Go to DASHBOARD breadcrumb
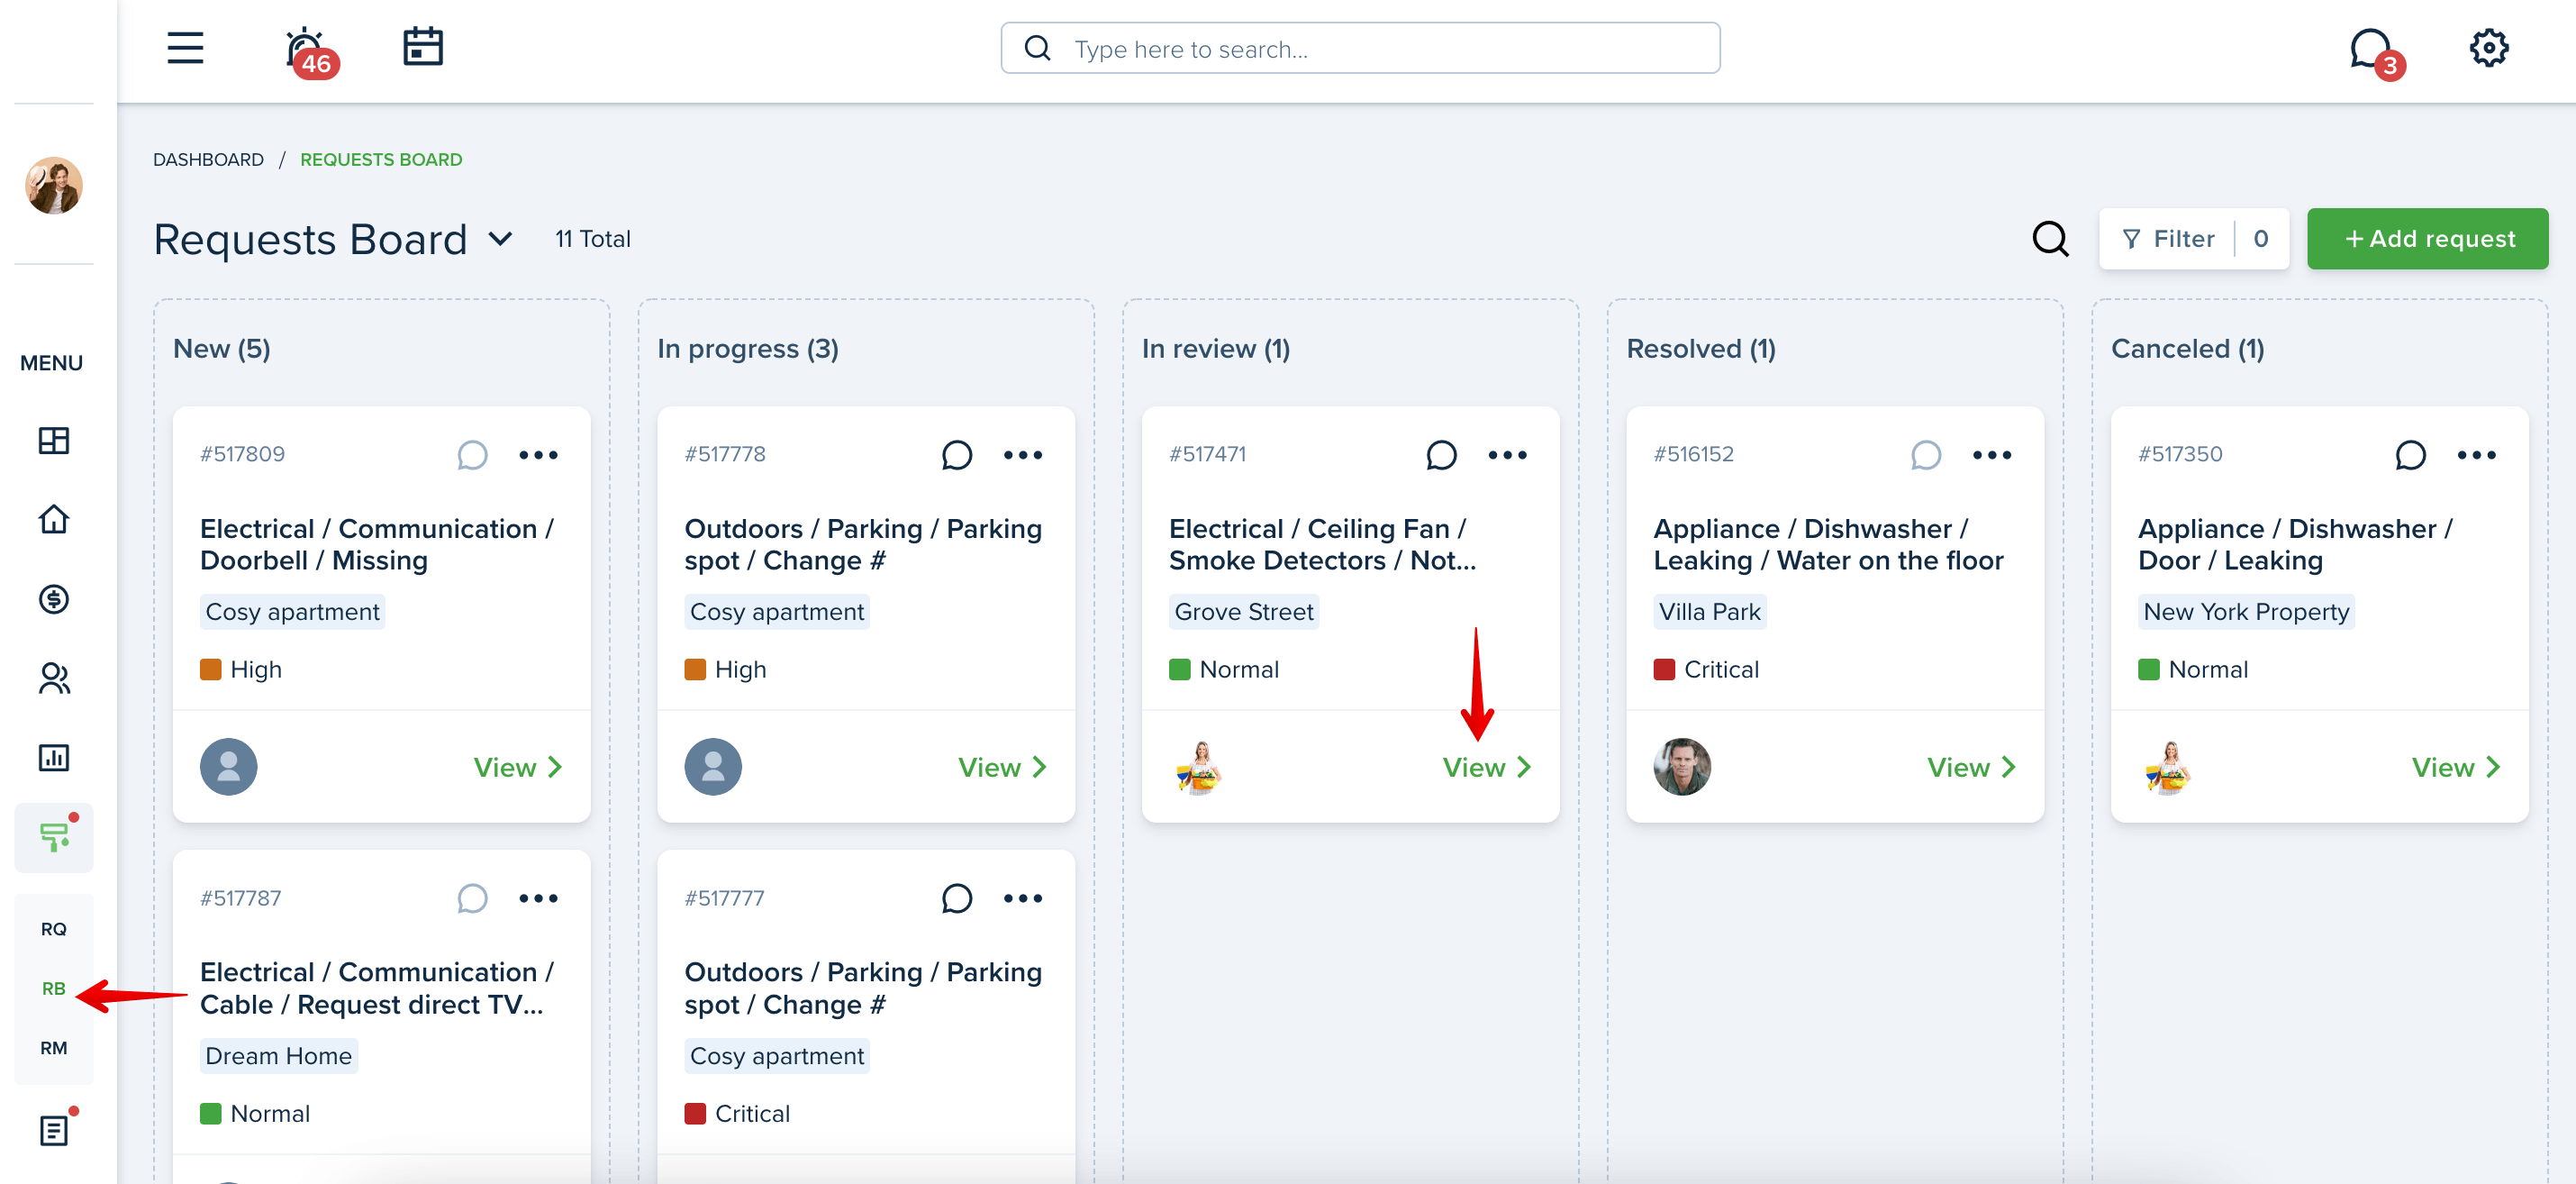 [x=208, y=160]
